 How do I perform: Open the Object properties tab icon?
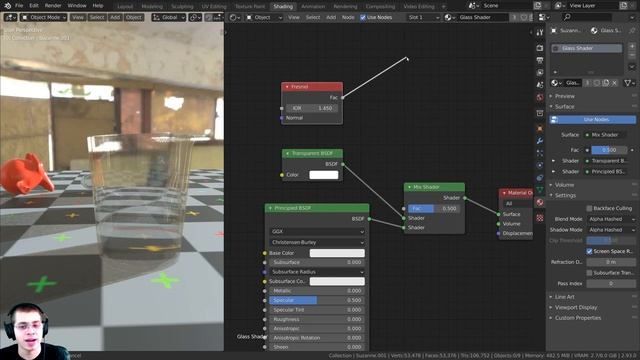540,129
